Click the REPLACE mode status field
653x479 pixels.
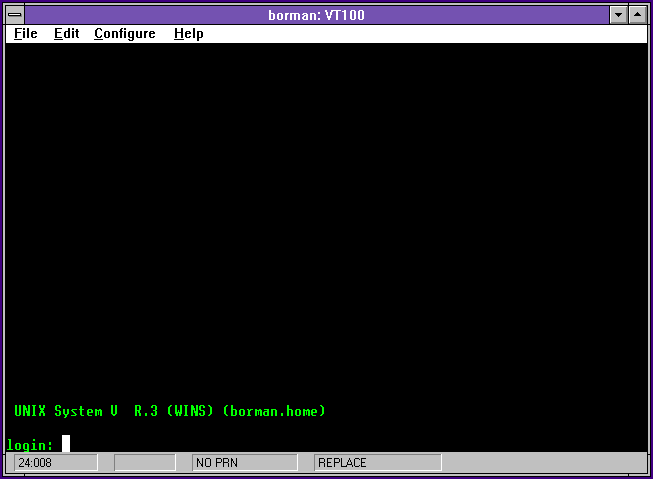(x=378, y=462)
